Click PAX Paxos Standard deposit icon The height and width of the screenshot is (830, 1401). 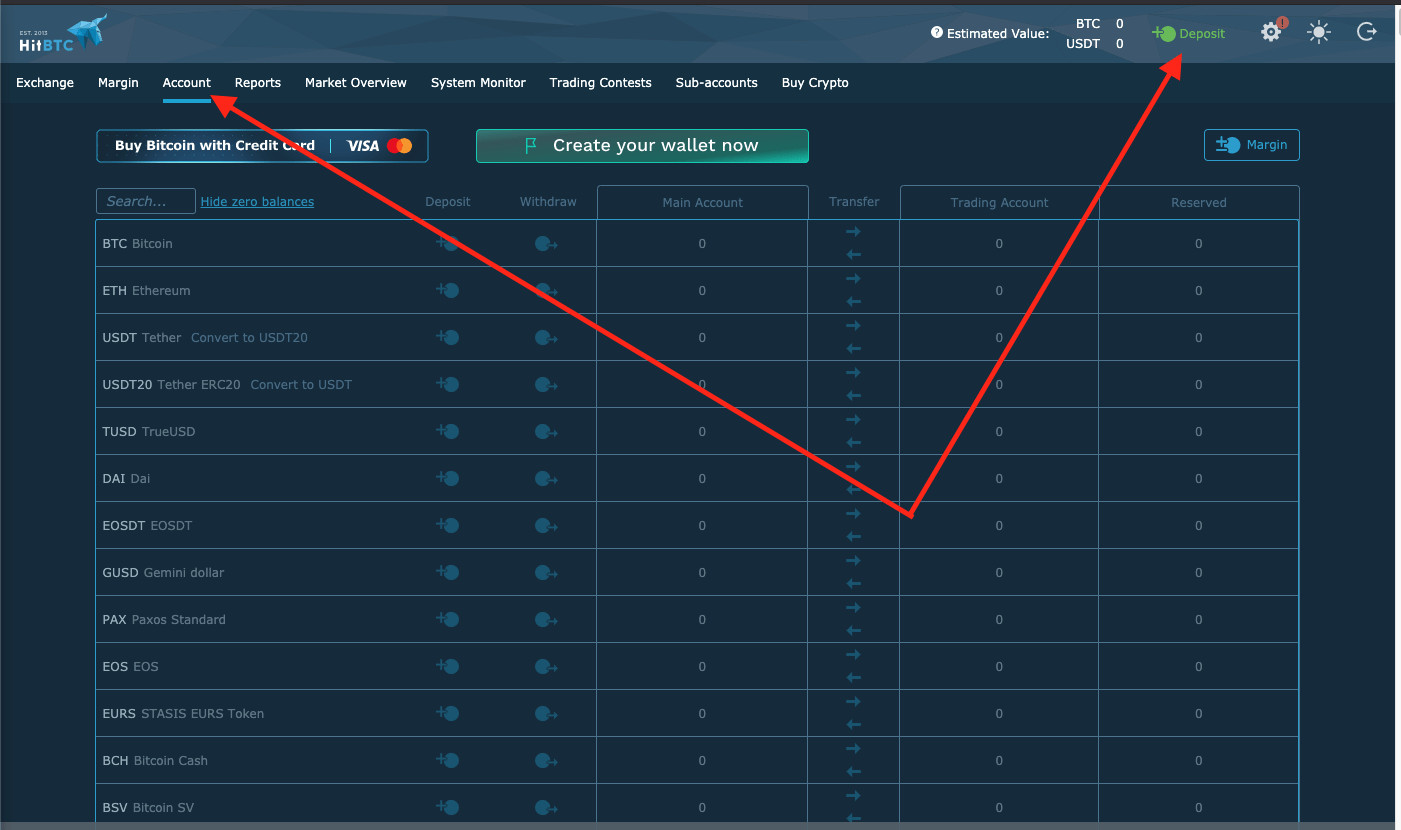pos(447,619)
